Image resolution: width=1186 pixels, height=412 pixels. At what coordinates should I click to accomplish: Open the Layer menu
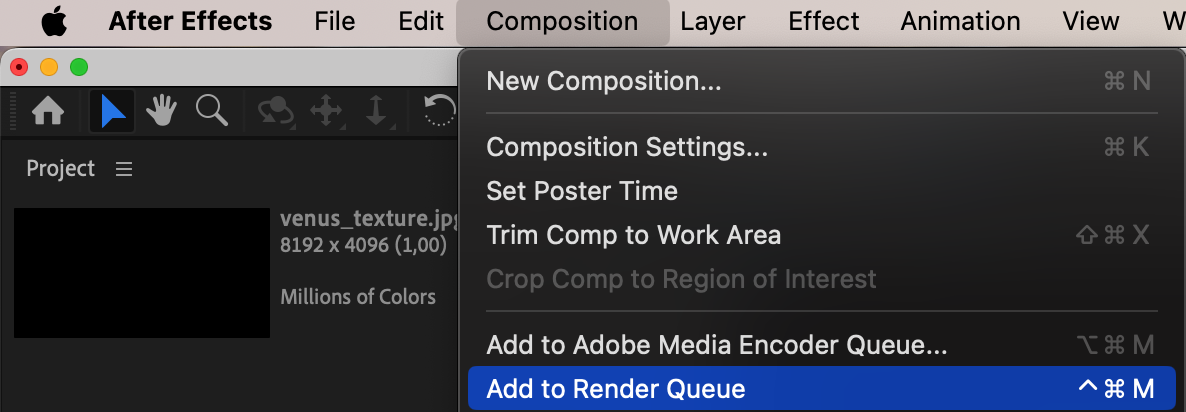tap(713, 21)
